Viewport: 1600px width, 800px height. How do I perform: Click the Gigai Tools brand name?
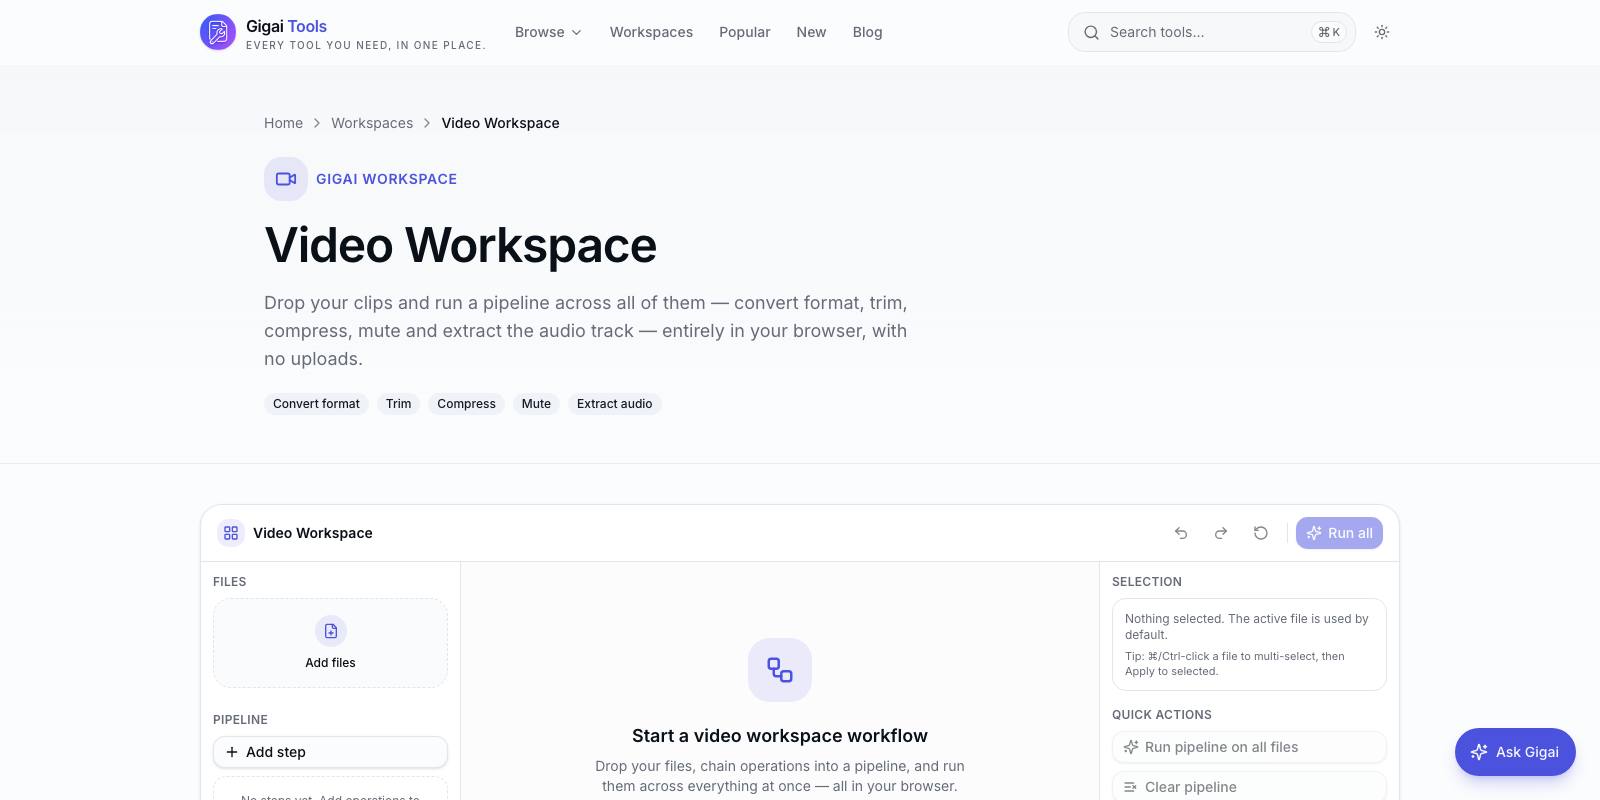pos(286,26)
